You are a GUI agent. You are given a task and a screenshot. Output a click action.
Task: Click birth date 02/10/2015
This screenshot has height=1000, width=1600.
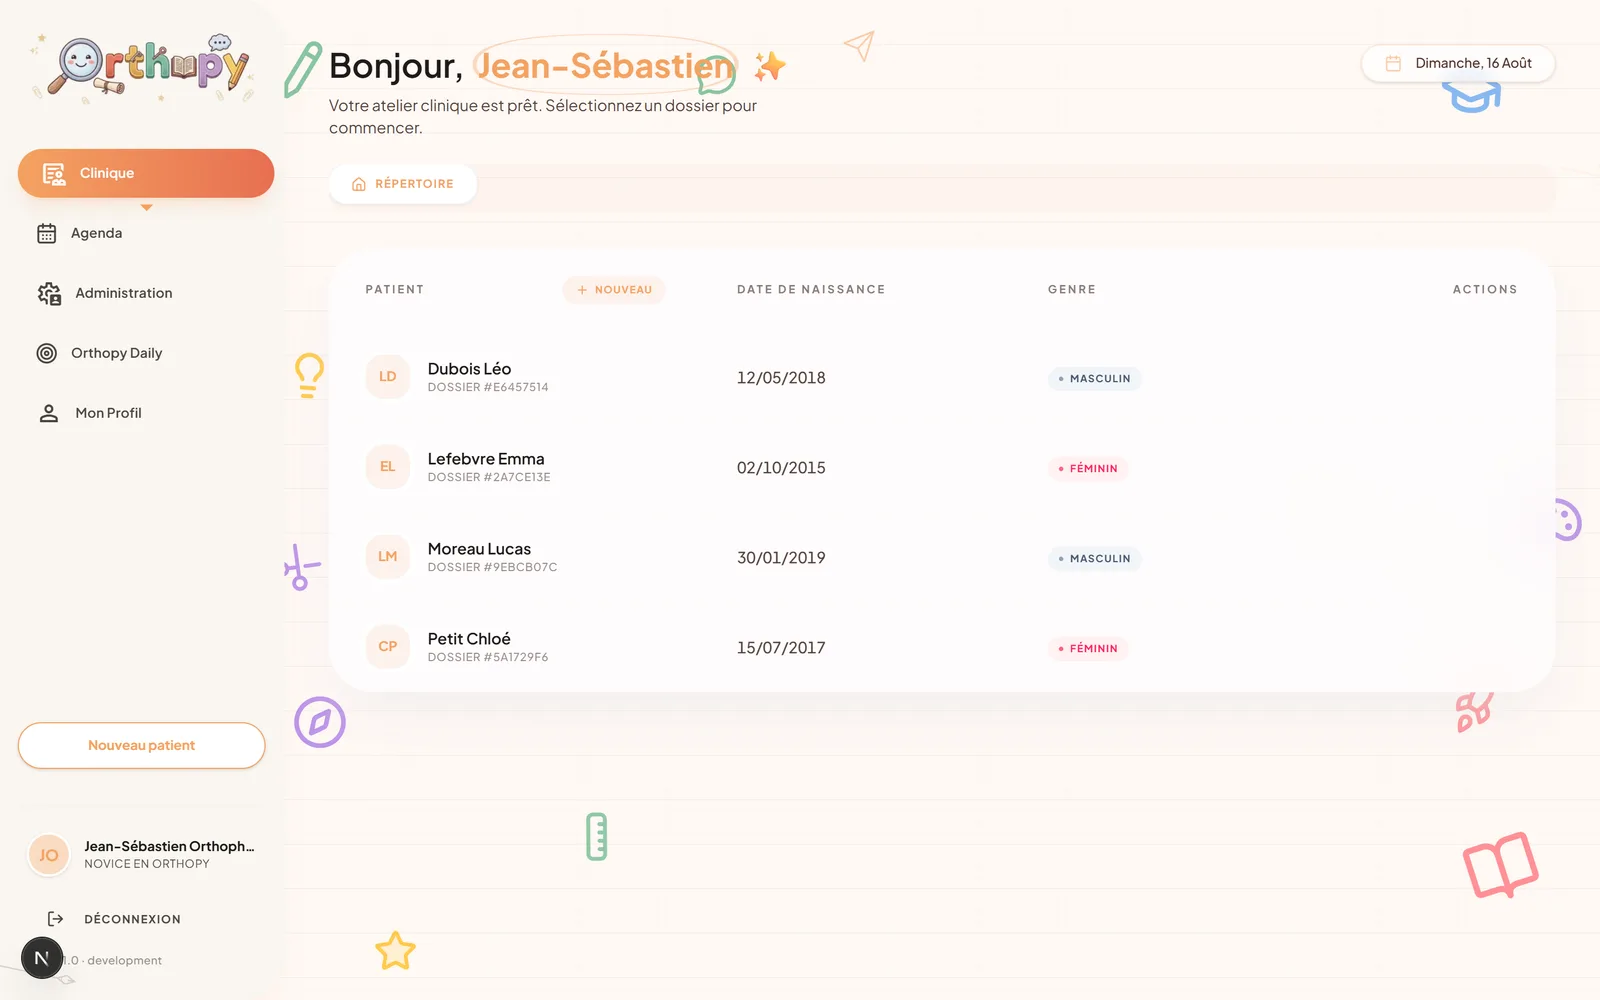[781, 468]
